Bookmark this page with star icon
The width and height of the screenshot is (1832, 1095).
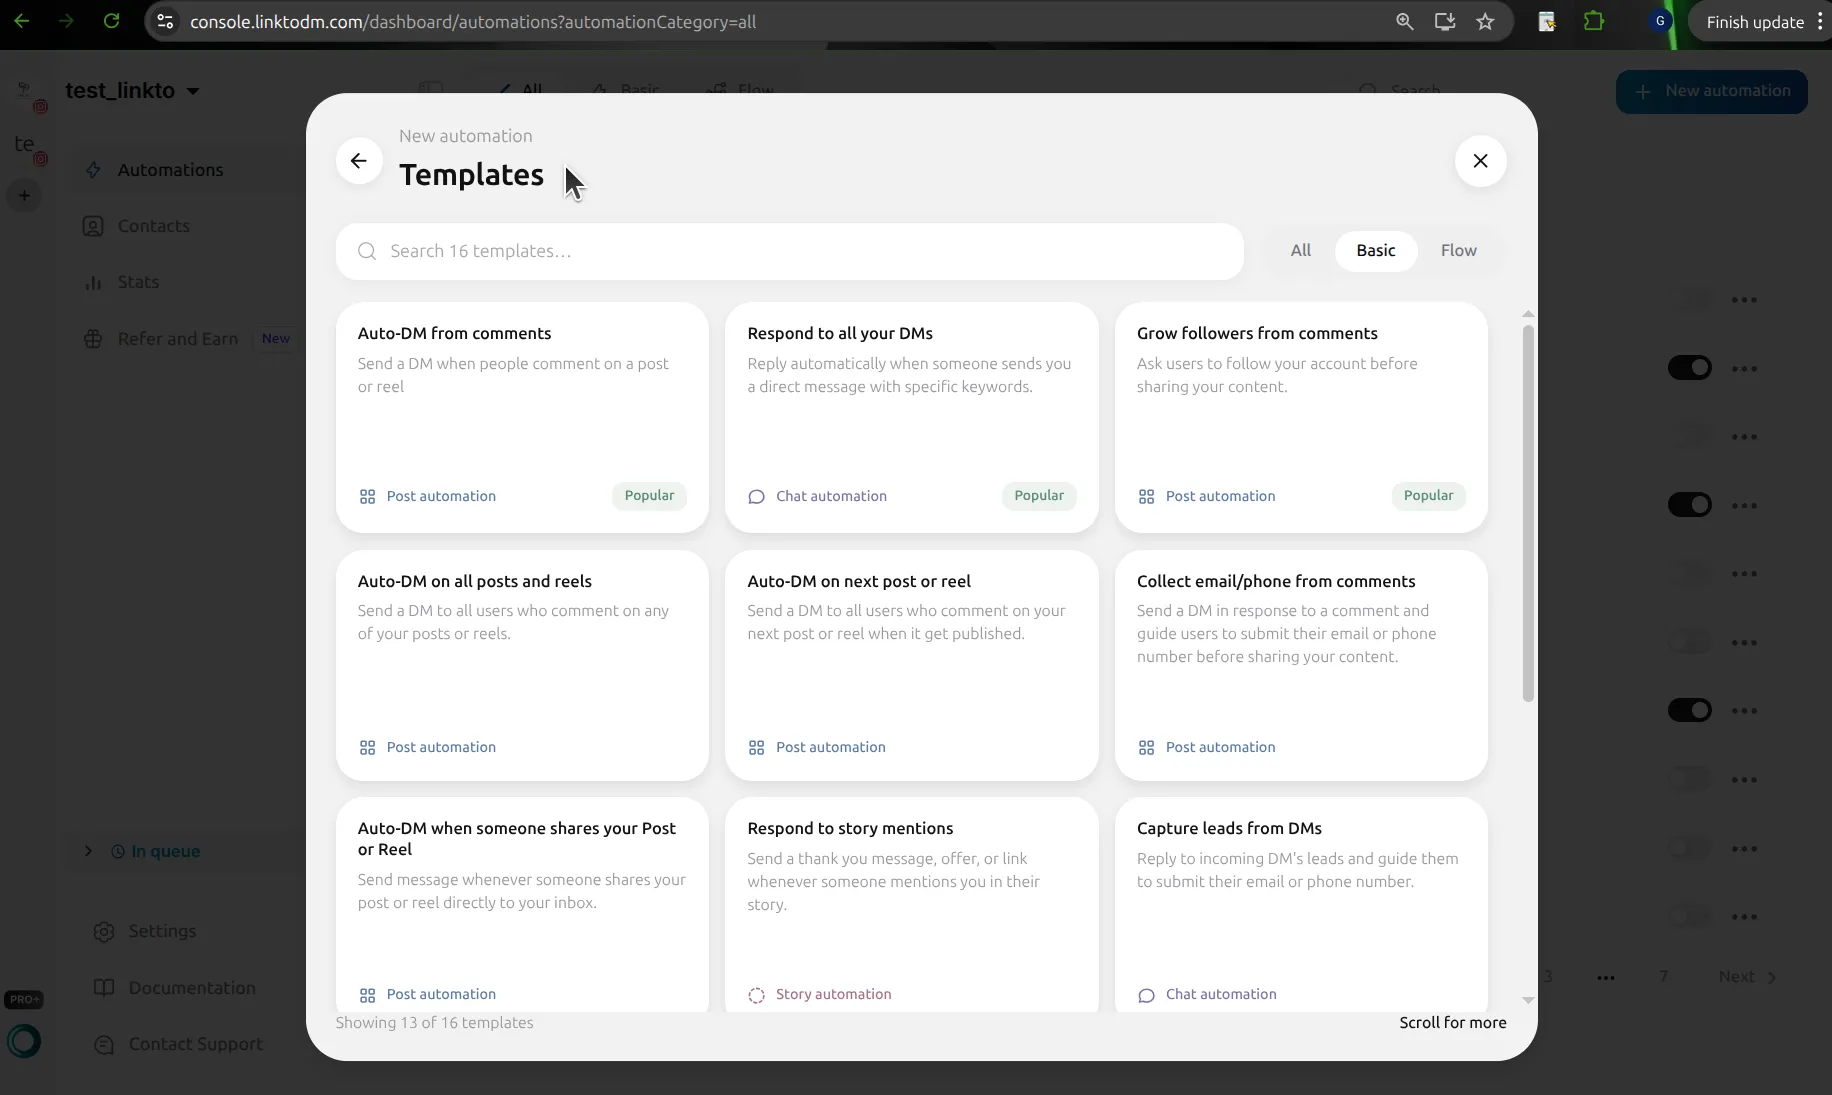(x=1485, y=22)
